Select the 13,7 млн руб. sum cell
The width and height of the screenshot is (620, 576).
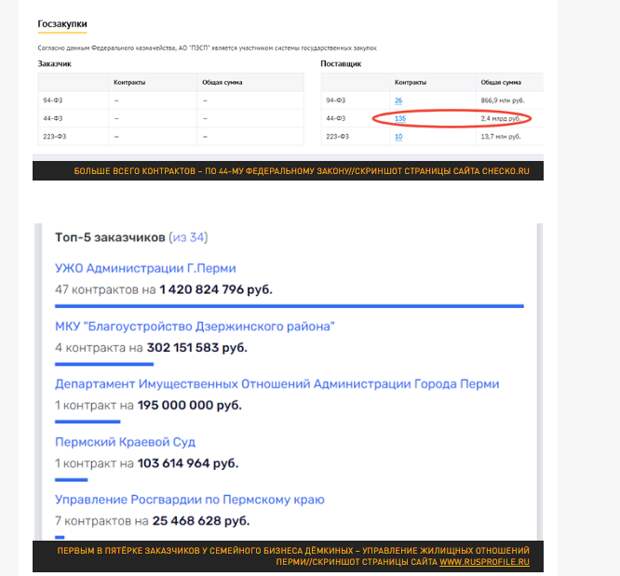[501, 136]
